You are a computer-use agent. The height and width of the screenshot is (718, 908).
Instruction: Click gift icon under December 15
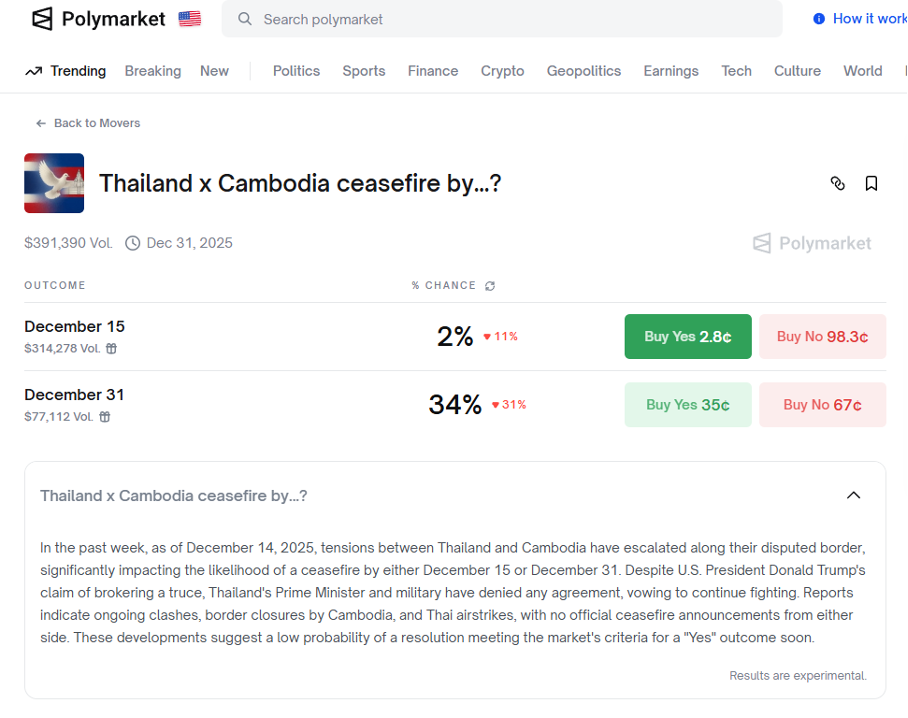pos(111,349)
